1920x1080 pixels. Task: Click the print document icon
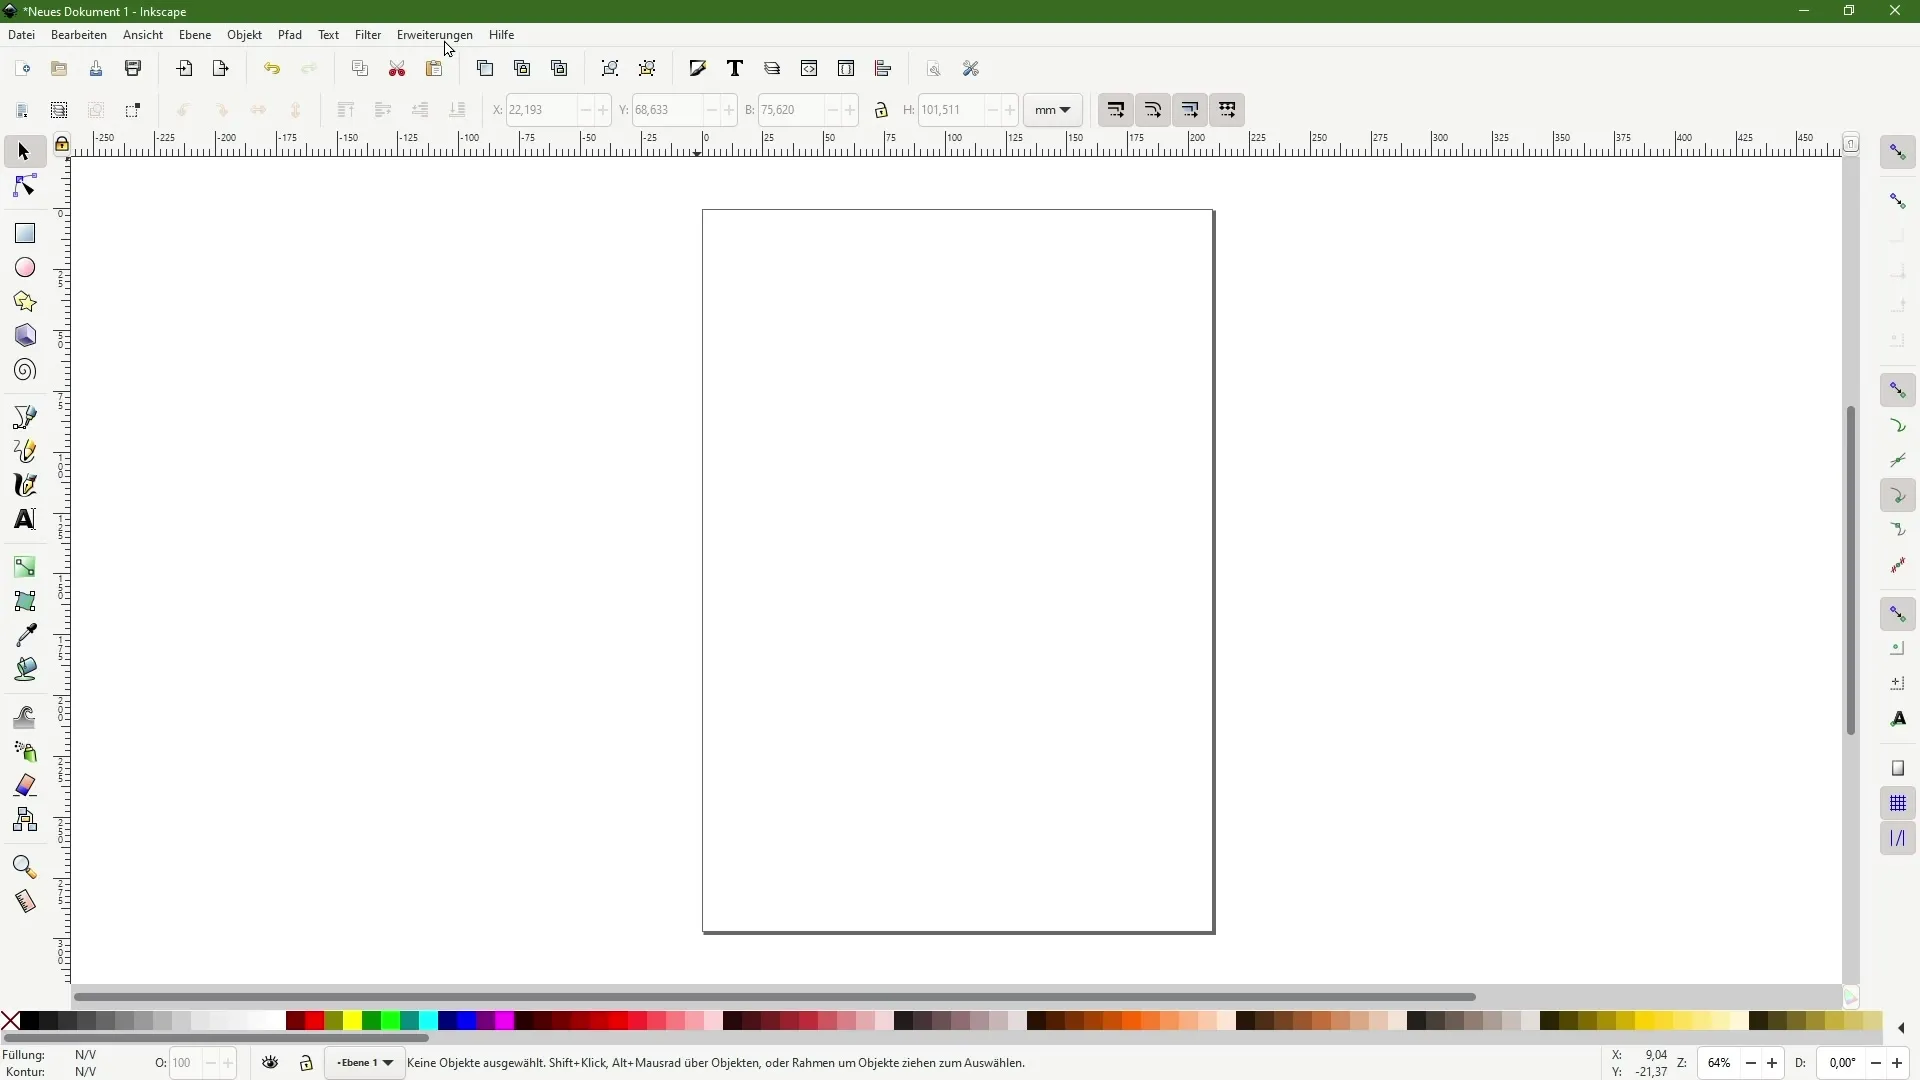[133, 69]
